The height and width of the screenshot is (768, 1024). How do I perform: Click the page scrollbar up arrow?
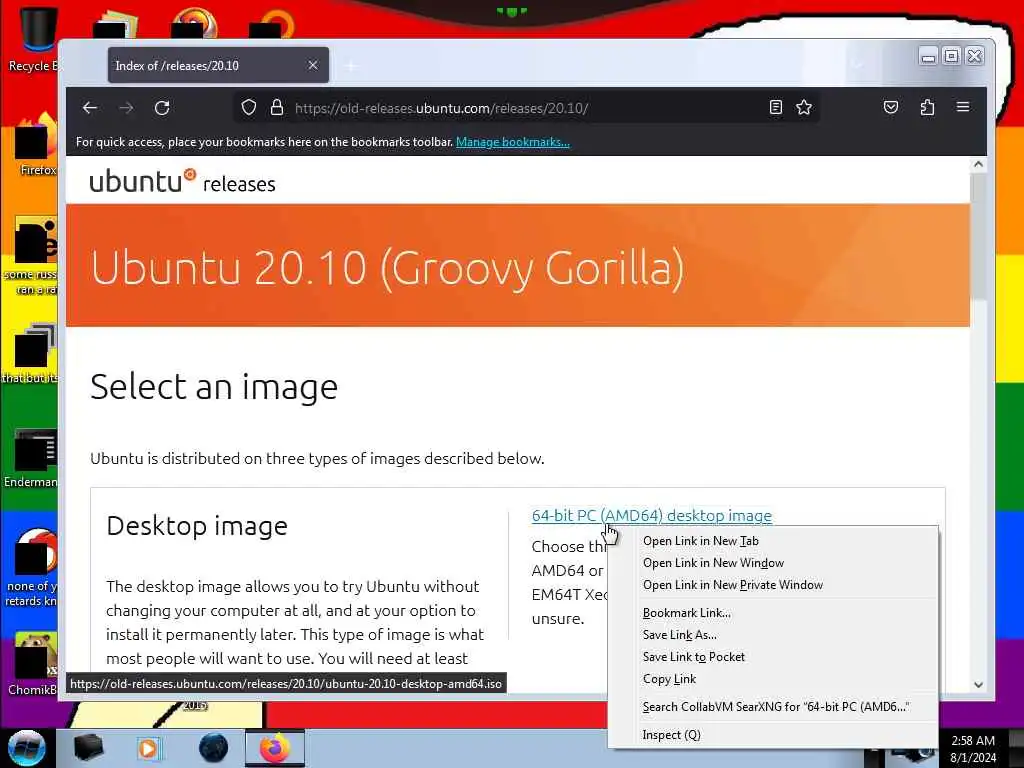click(978, 165)
